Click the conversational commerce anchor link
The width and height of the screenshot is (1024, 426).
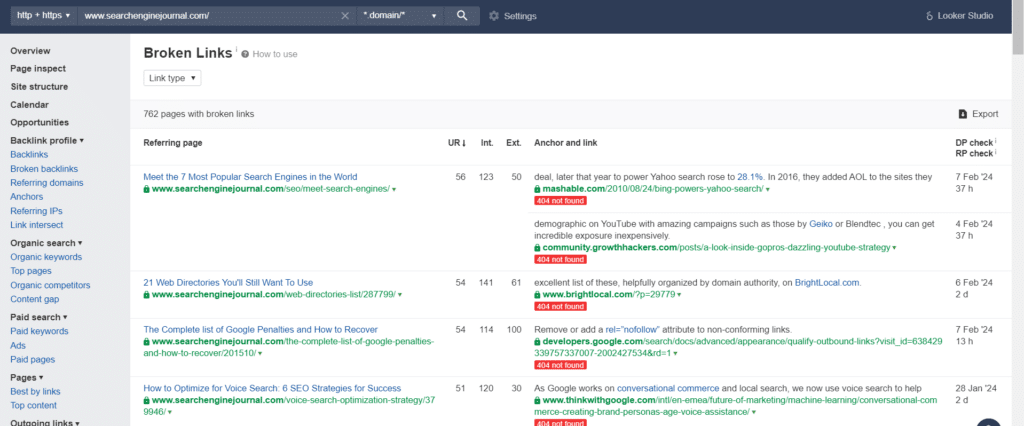[x=667, y=389]
